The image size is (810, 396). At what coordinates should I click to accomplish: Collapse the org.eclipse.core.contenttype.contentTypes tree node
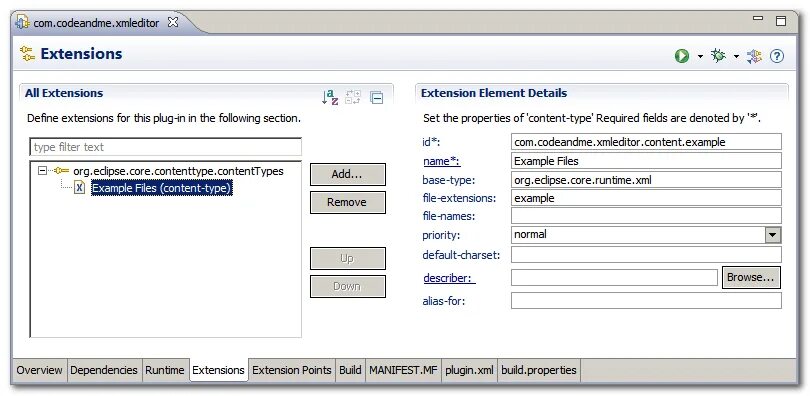pyautogui.click(x=43, y=171)
